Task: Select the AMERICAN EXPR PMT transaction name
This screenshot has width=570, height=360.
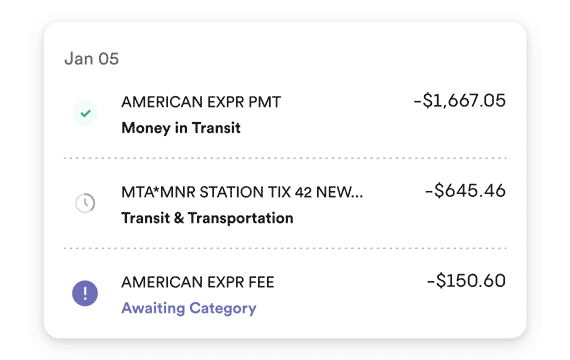Action: click(x=201, y=102)
